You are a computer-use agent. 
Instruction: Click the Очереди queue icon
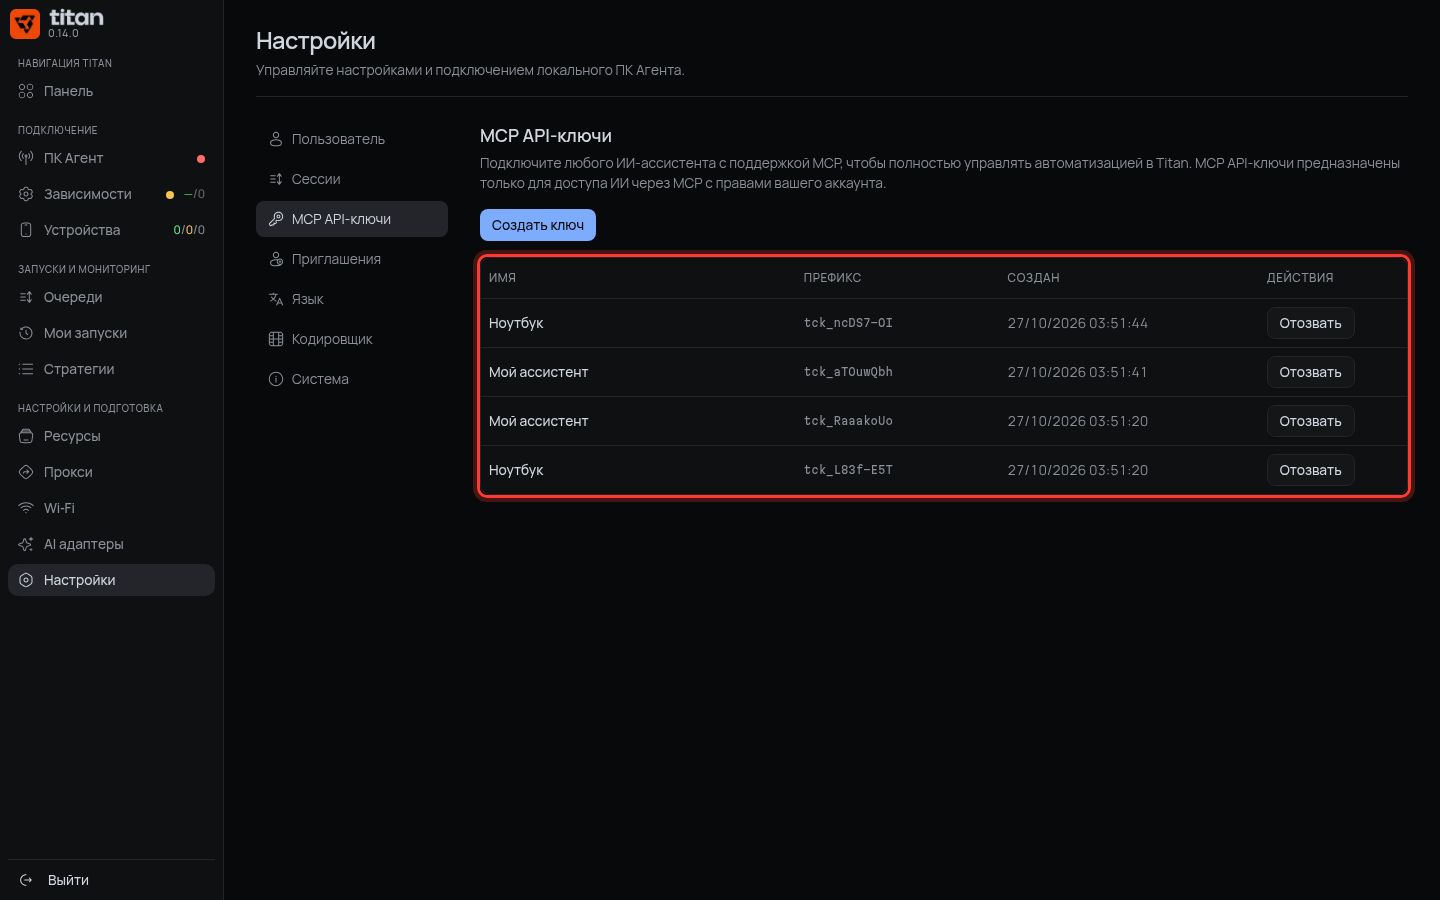coord(26,297)
